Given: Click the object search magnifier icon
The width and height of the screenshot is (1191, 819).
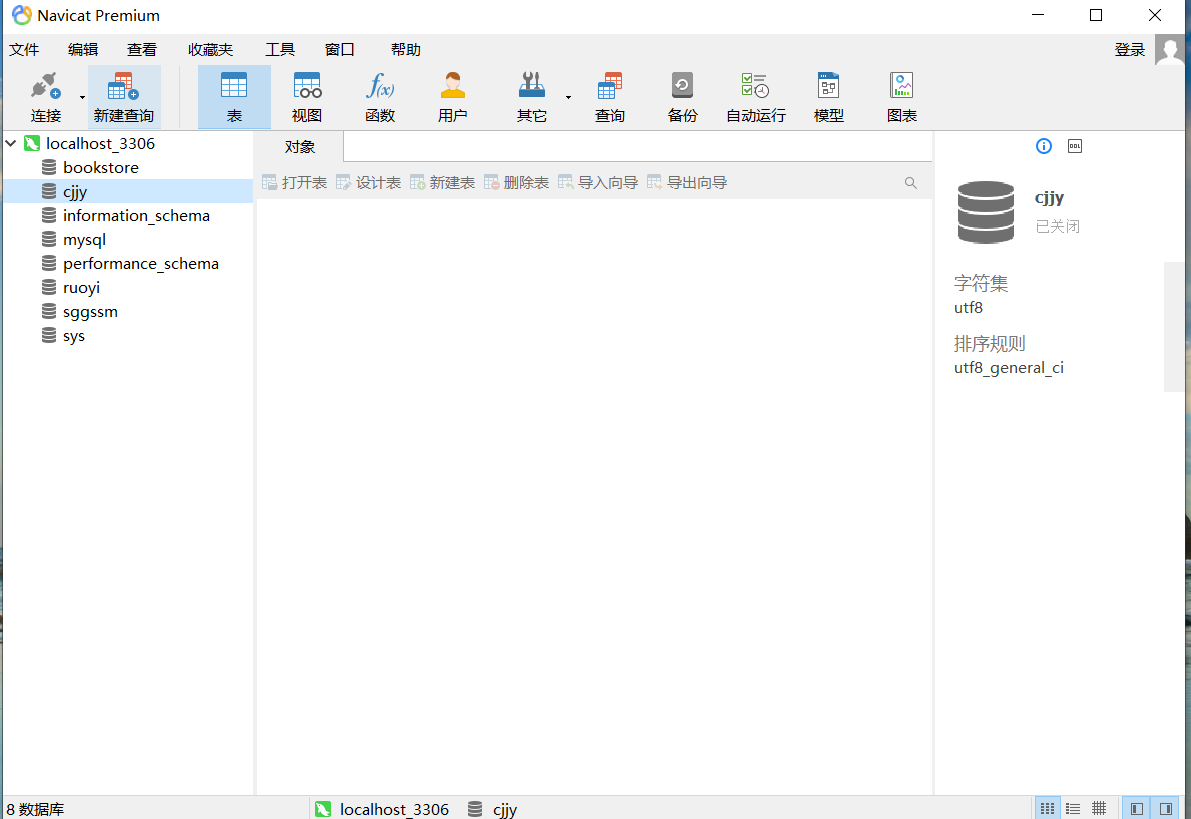Looking at the screenshot, I should click(911, 183).
